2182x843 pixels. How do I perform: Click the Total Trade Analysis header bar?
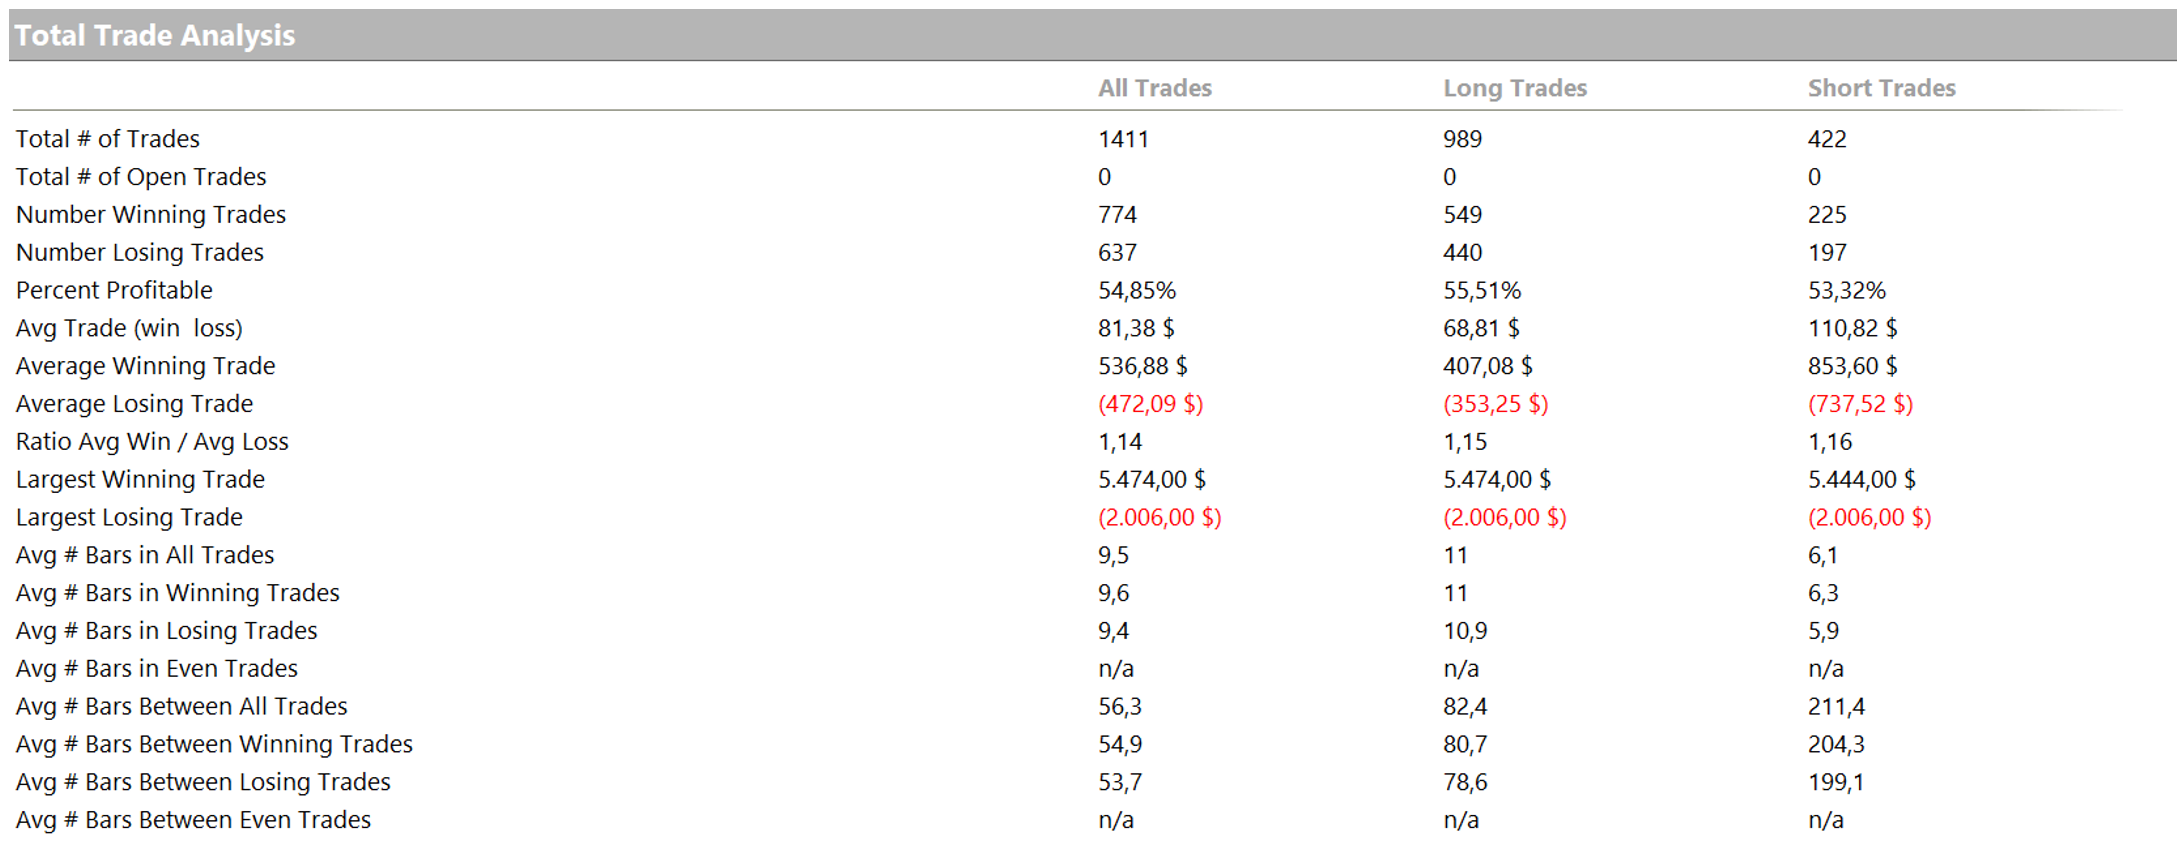[155, 36]
